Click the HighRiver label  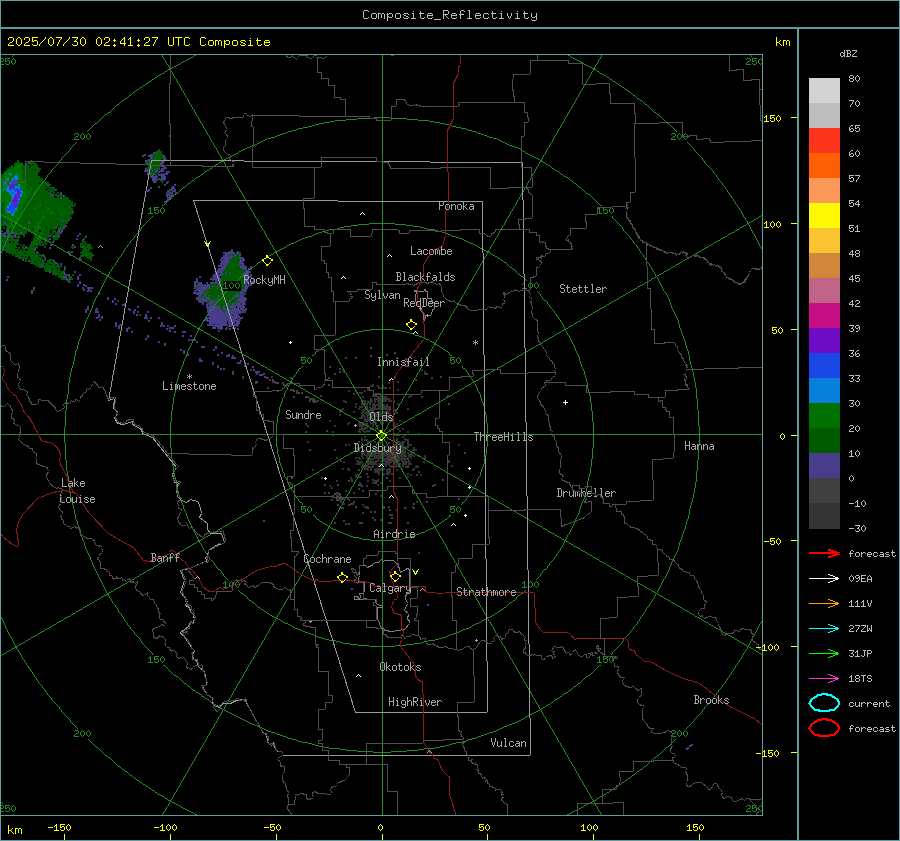pos(415,702)
